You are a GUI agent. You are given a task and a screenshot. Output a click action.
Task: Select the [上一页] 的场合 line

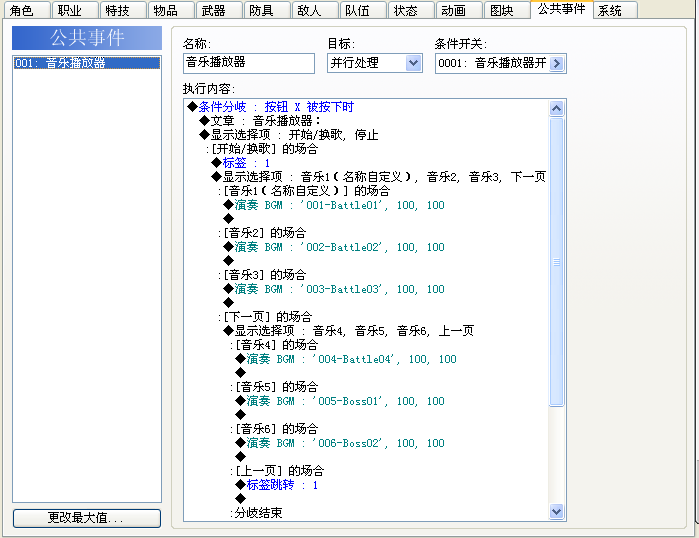click(x=277, y=471)
